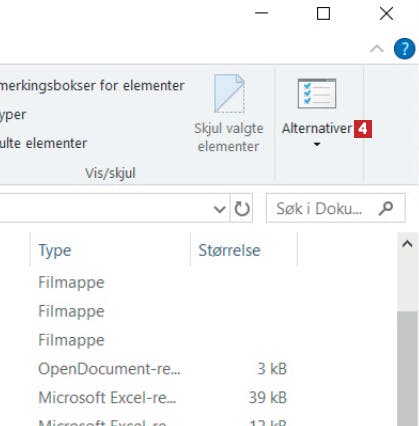Screen dimensions: 419x426
Task: Click the Skjul valgte elementer icon
Action: 229,94
